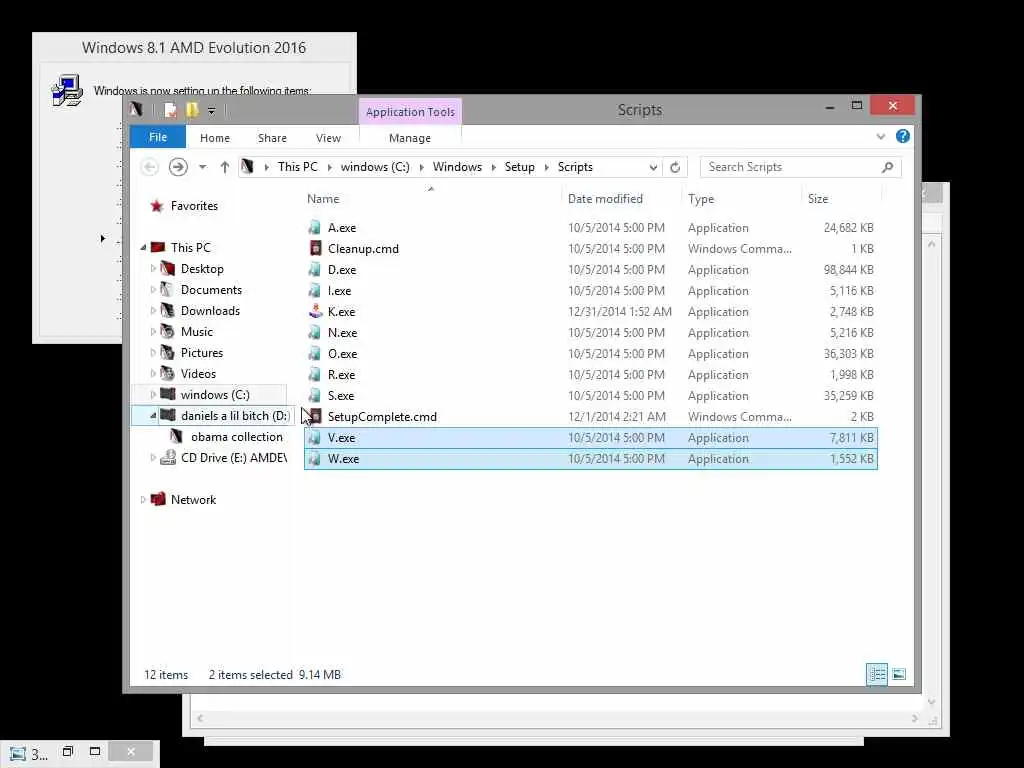
Task: Restore the minimized window at bottom-left
Action: tap(68, 752)
